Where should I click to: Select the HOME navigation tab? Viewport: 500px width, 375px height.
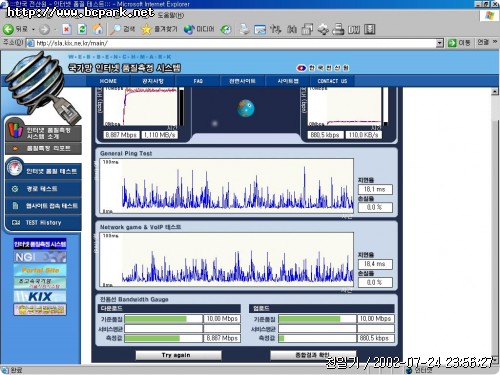108,81
